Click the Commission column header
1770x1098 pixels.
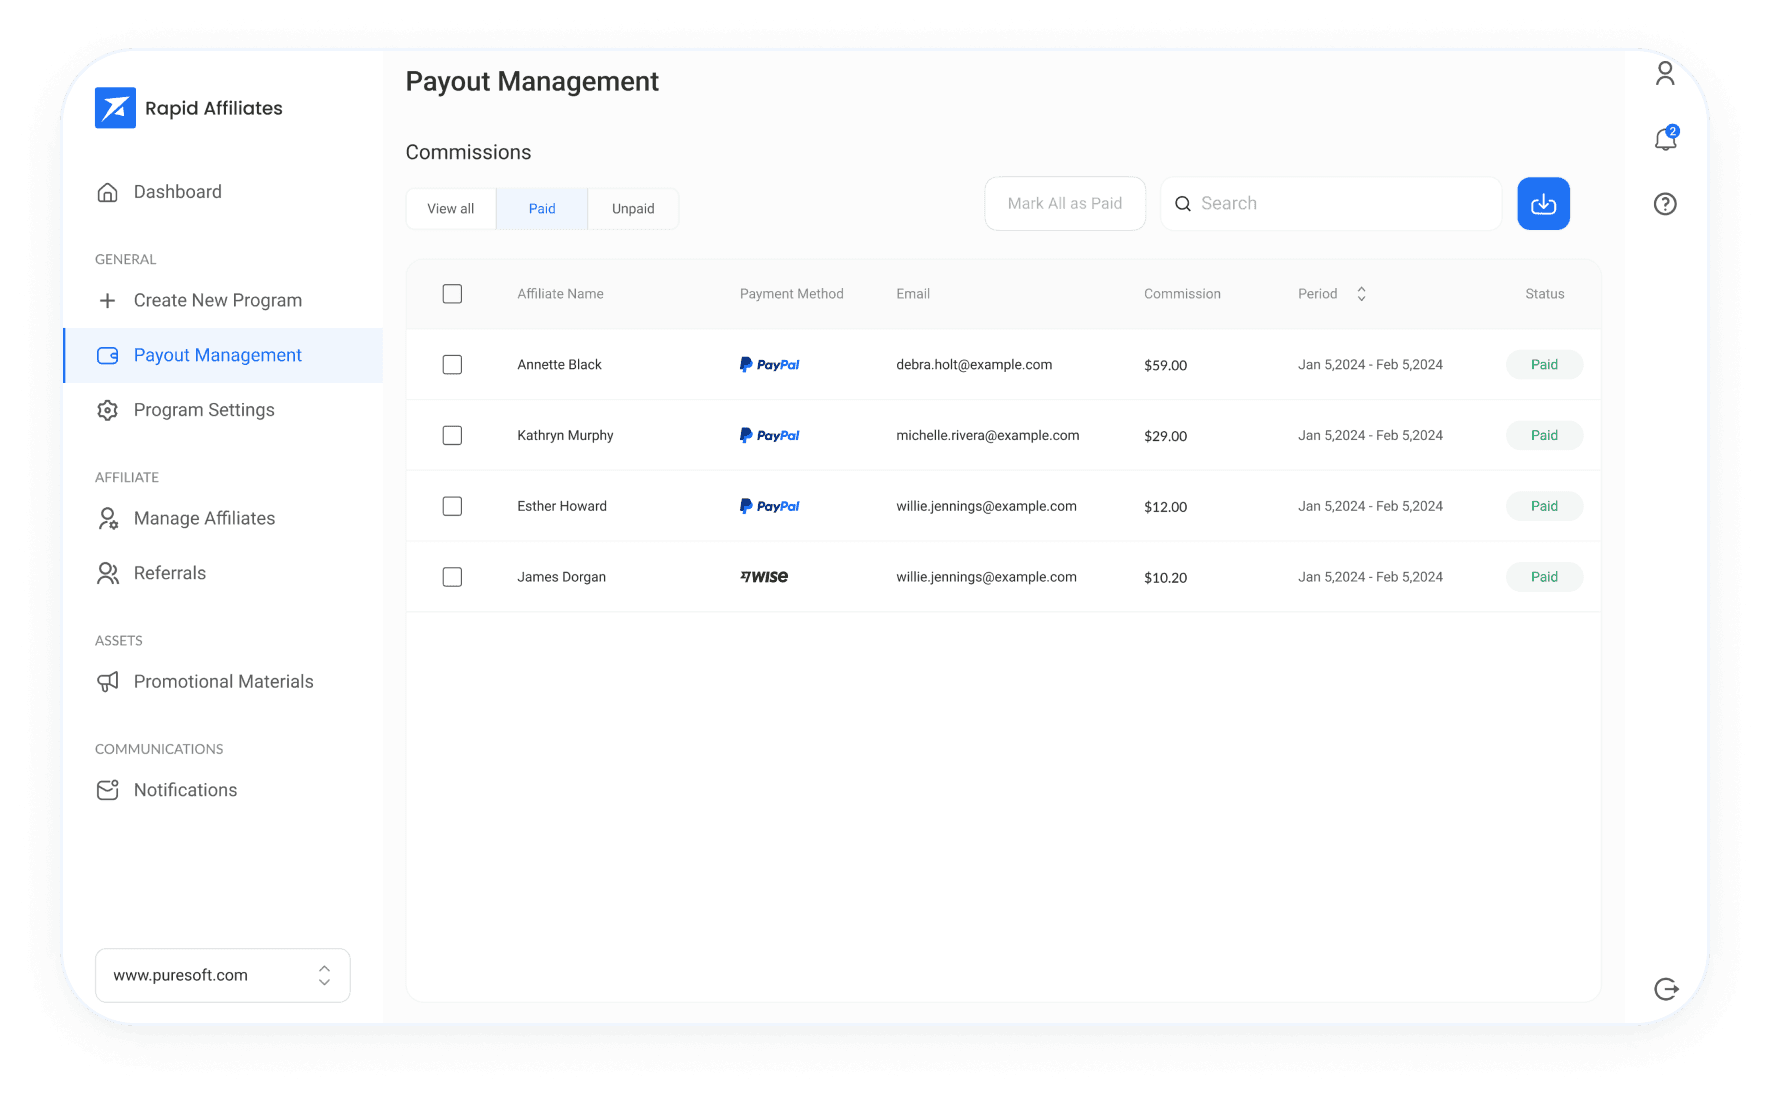coord(1182,294)
